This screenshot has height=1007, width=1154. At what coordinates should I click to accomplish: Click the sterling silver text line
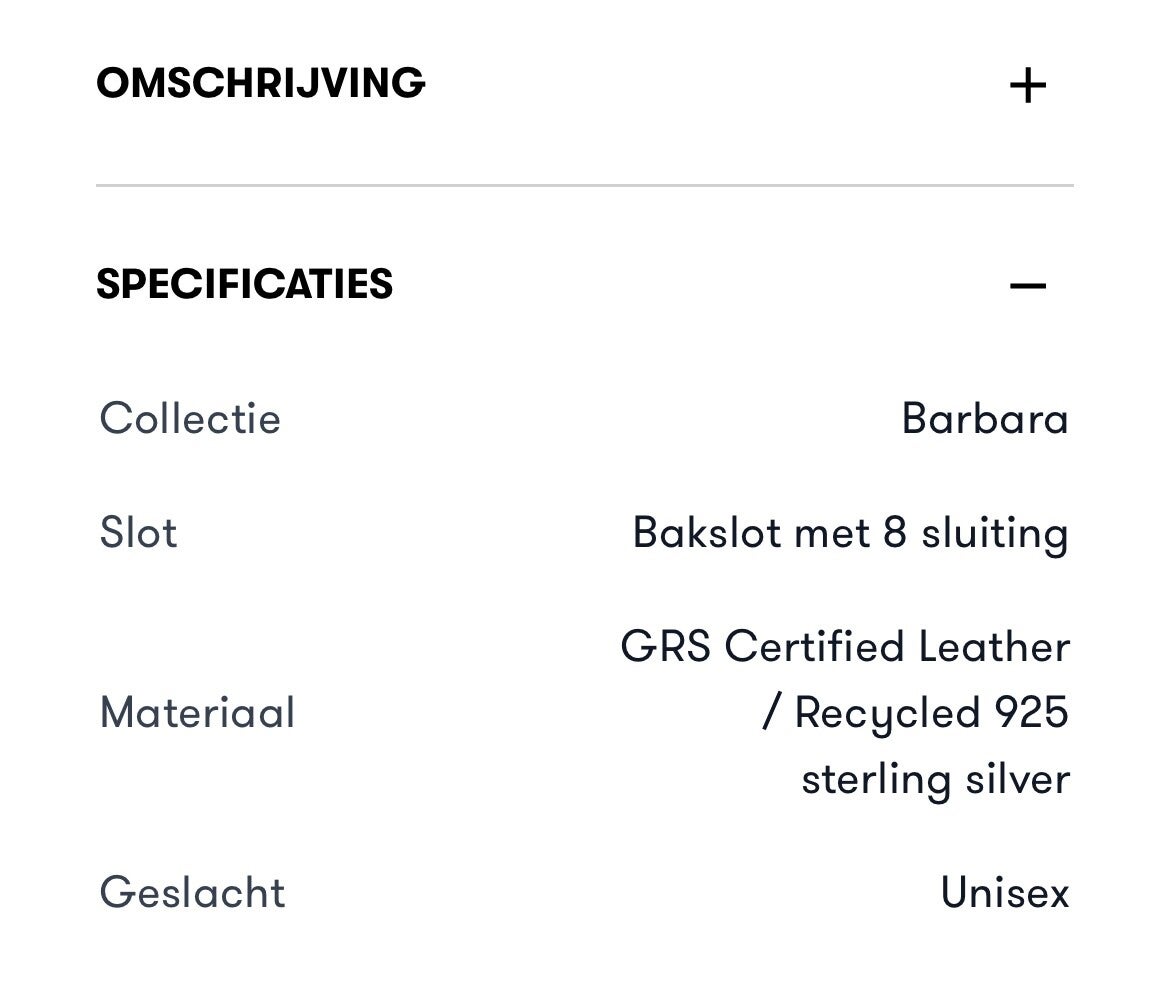pyautogui.click(x=934, y=780)
